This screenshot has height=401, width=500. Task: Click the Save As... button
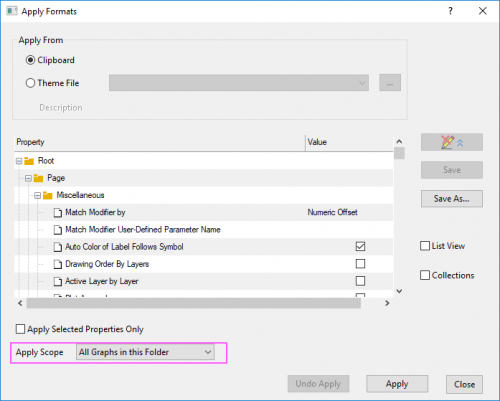coord(452,199)
